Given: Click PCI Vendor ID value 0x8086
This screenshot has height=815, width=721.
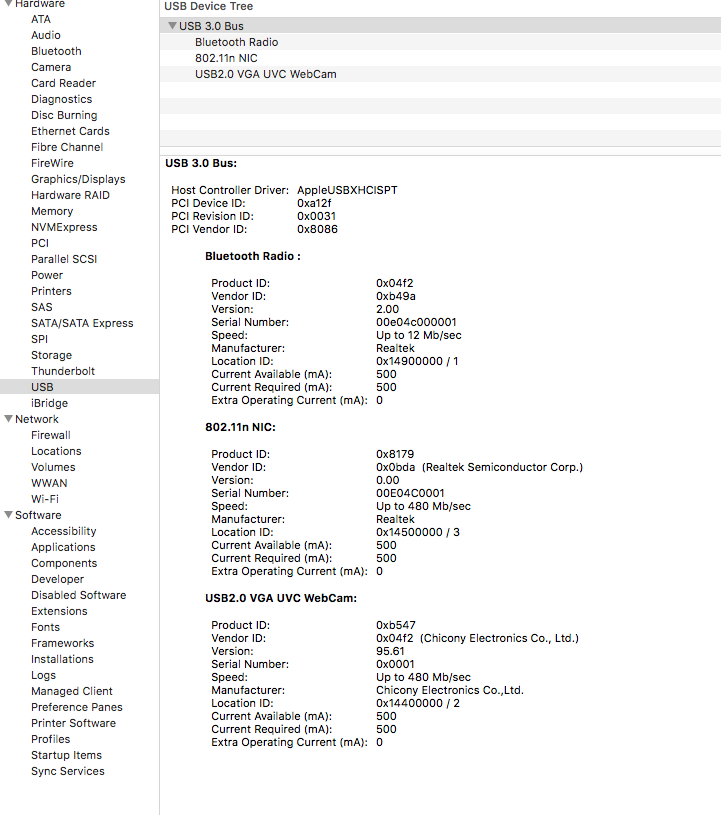Looking at the screenshot, I should pyautogui.click(x=318, y=229).
